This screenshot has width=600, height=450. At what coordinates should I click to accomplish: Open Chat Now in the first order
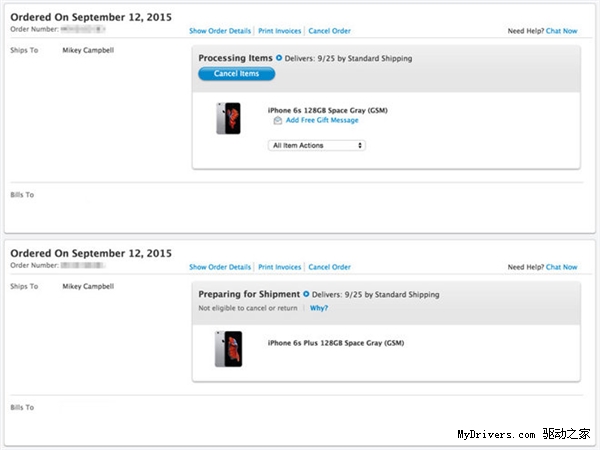(561, 31)
